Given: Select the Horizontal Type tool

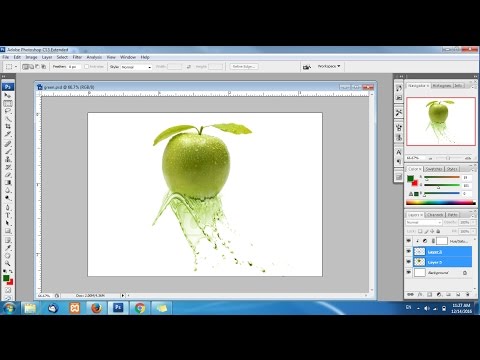Looking at the screenshot, I should pos(8,215).
